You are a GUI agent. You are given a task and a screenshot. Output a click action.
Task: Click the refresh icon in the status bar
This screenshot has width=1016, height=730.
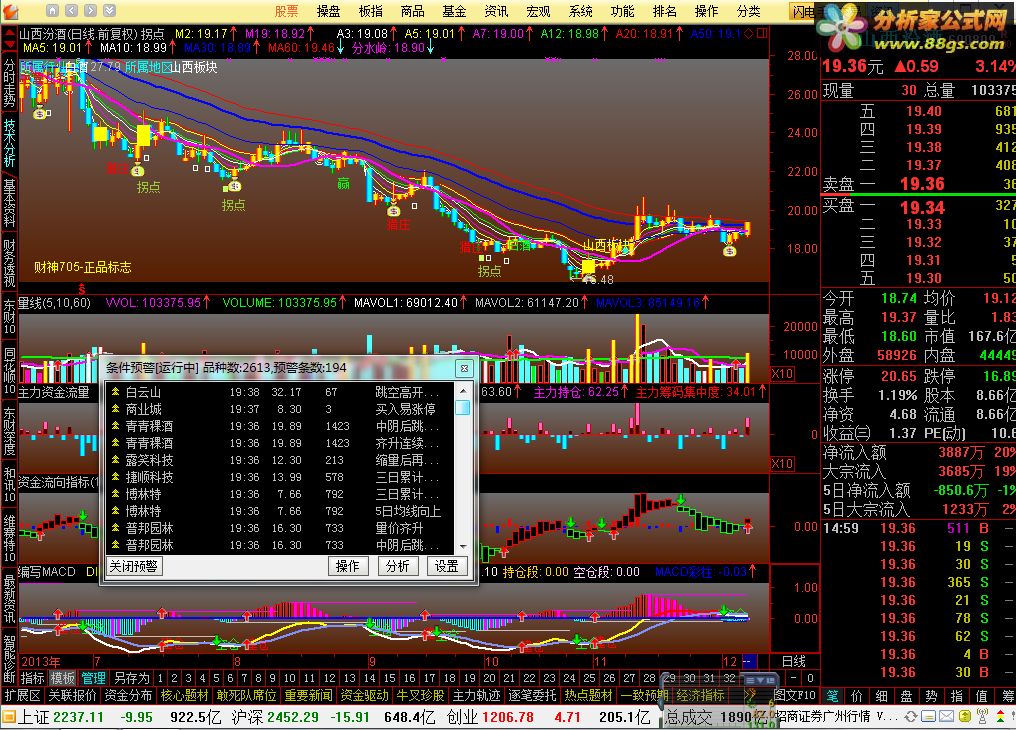pos(910,716)
